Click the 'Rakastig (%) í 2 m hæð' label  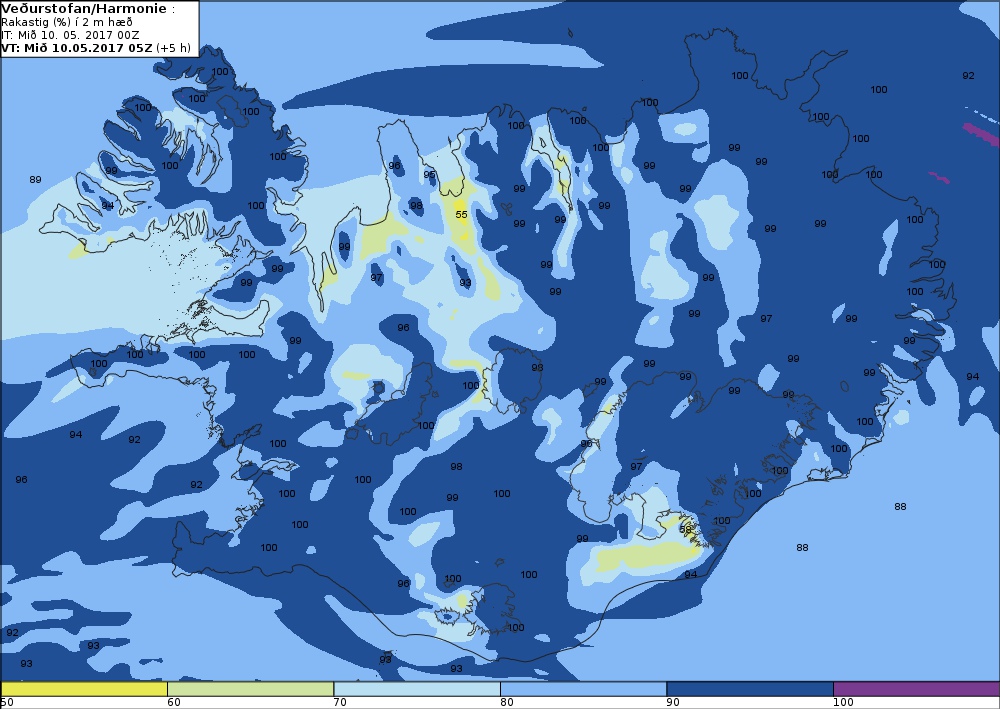pyautogui.click(x=67, y=22)
